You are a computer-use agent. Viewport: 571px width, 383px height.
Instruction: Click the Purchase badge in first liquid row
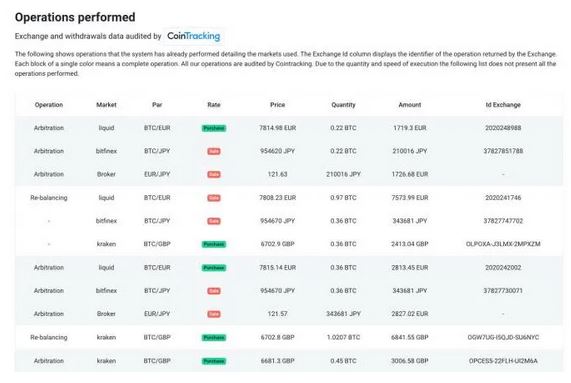tap(214, 128)
